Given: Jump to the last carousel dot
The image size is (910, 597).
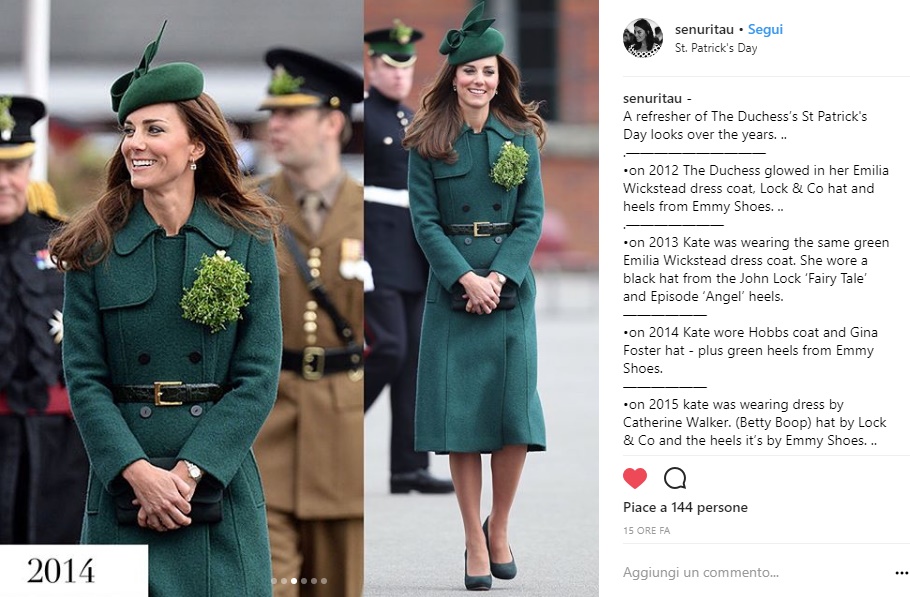Looking at the screenshot, I should tap(324, 581).
